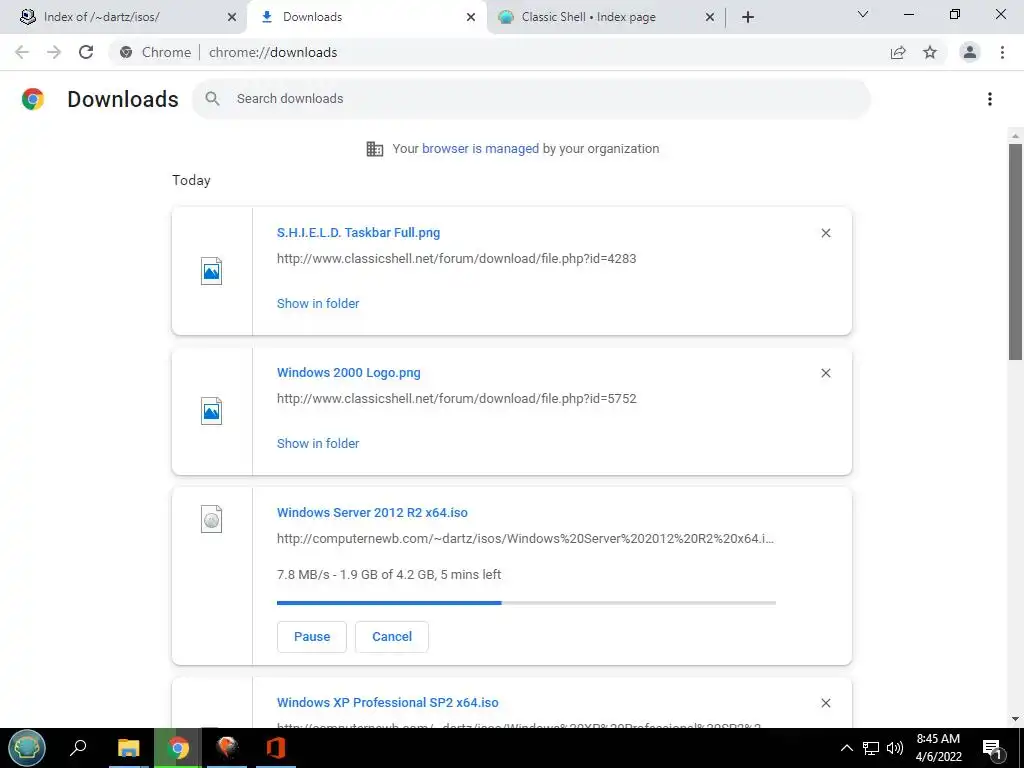Remove S.H.I.E.L.D. Taskbar Full.png from list

tap(826, 233)
